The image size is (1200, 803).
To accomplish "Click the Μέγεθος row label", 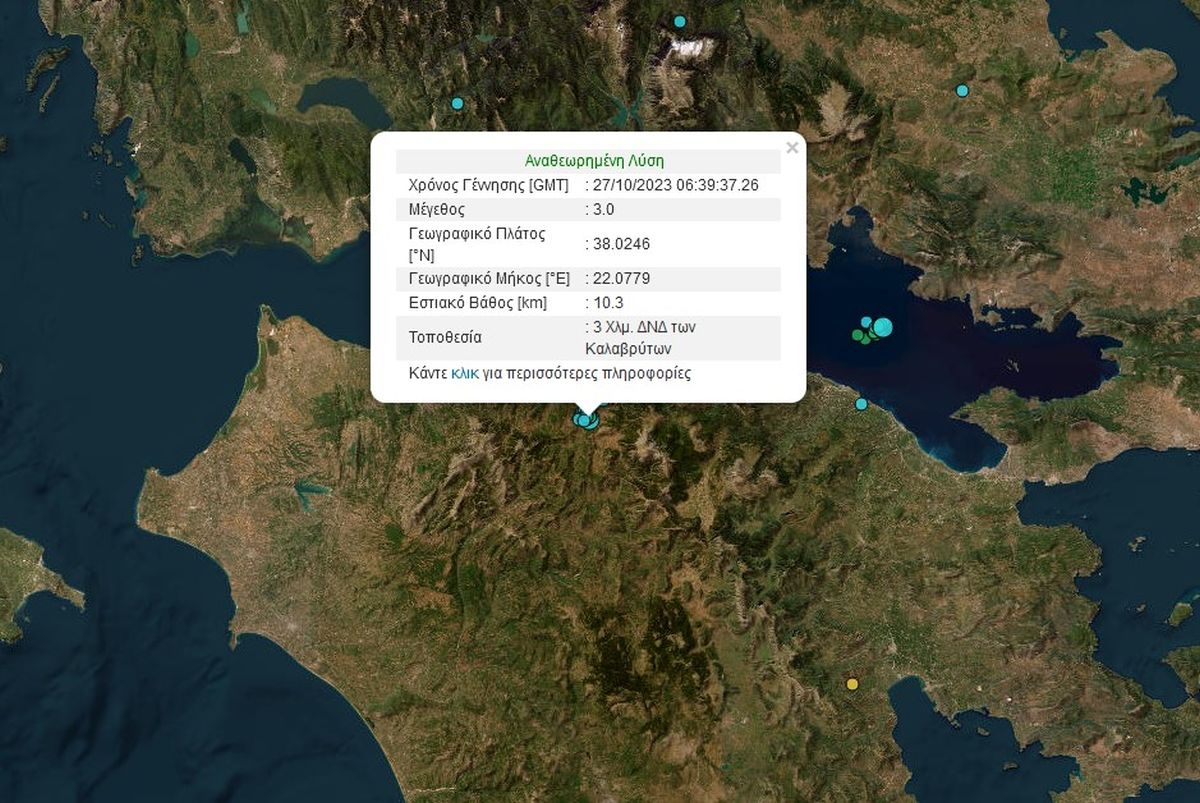I will (437, 210).
